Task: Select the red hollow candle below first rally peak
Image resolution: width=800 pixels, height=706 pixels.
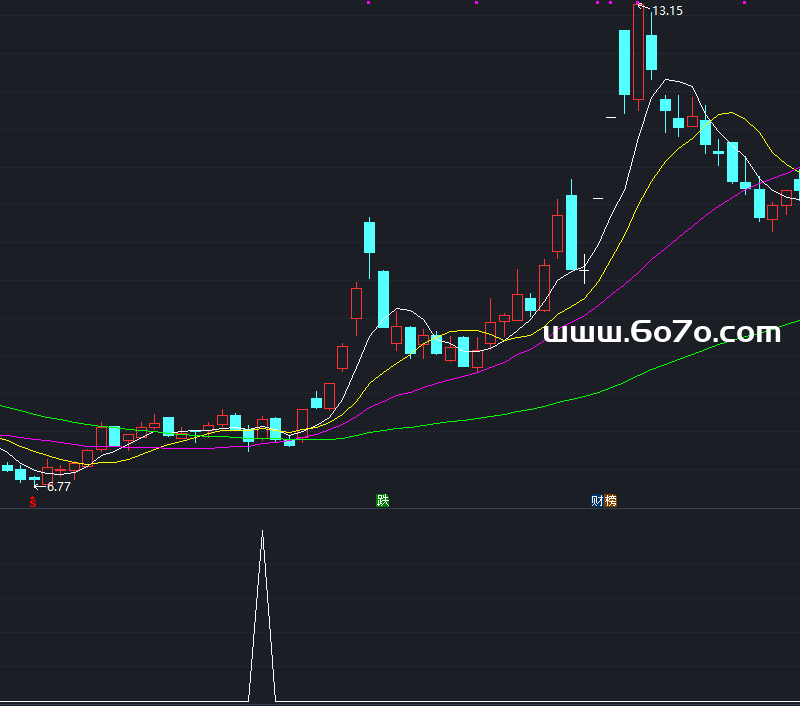Action: click(x=356, y=303)
